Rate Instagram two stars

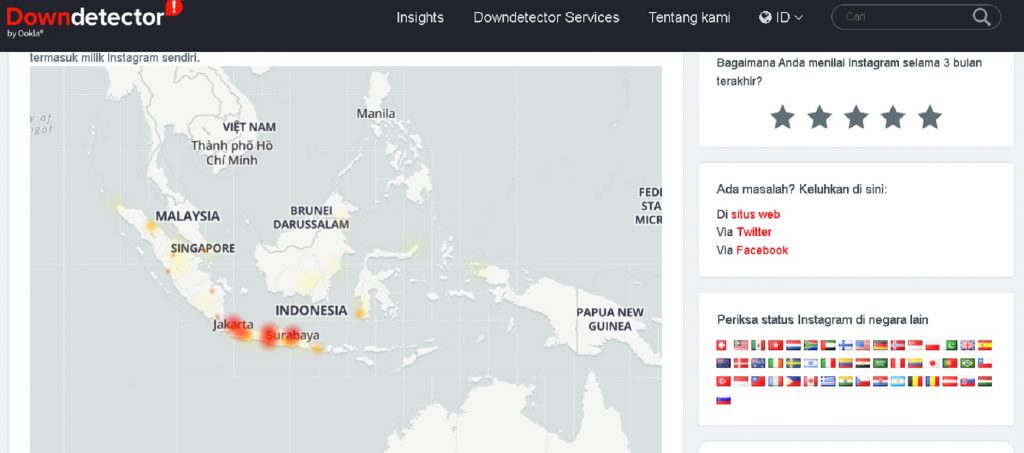point(819,117)
